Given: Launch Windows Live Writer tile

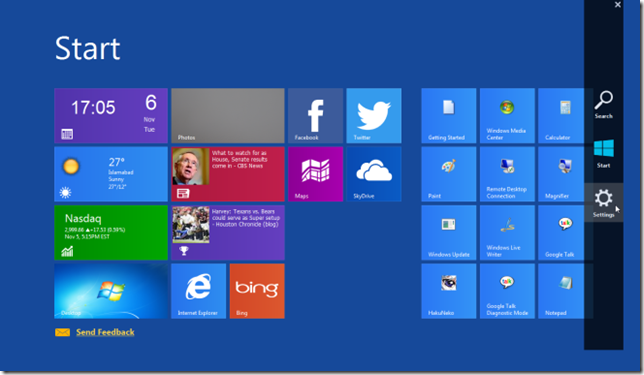Looking at the screenshot, I should (507, 232).
